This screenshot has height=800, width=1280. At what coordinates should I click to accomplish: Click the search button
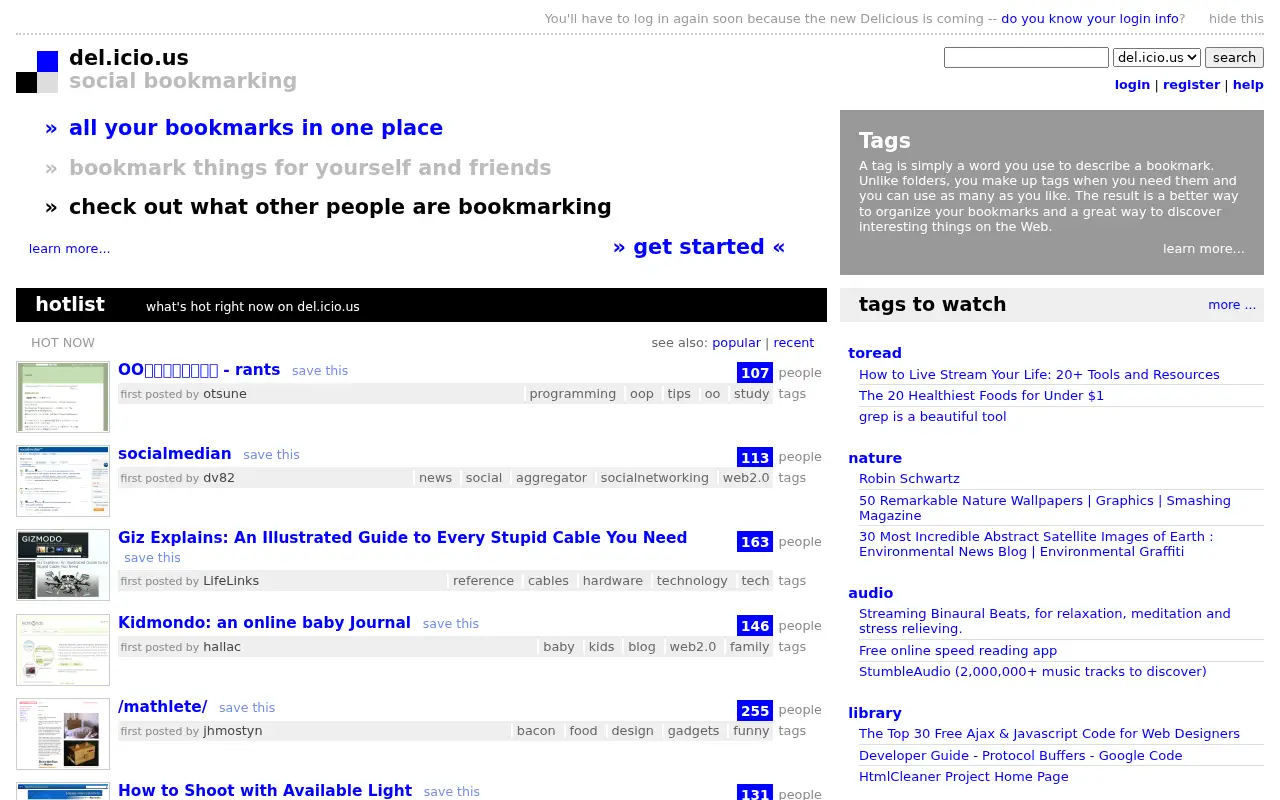(1234, 58)
